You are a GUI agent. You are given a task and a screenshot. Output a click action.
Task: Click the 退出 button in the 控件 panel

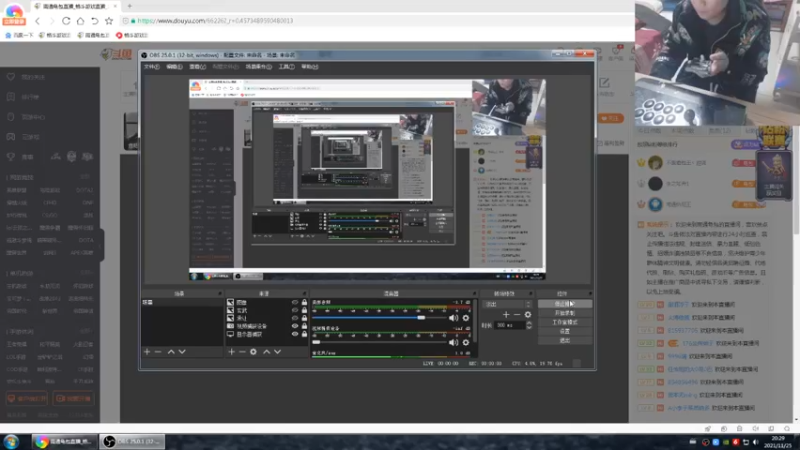[x=565, y=340]
